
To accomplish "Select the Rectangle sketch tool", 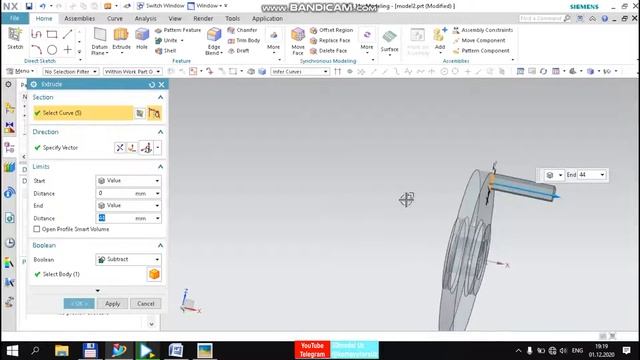I will 52,34.
